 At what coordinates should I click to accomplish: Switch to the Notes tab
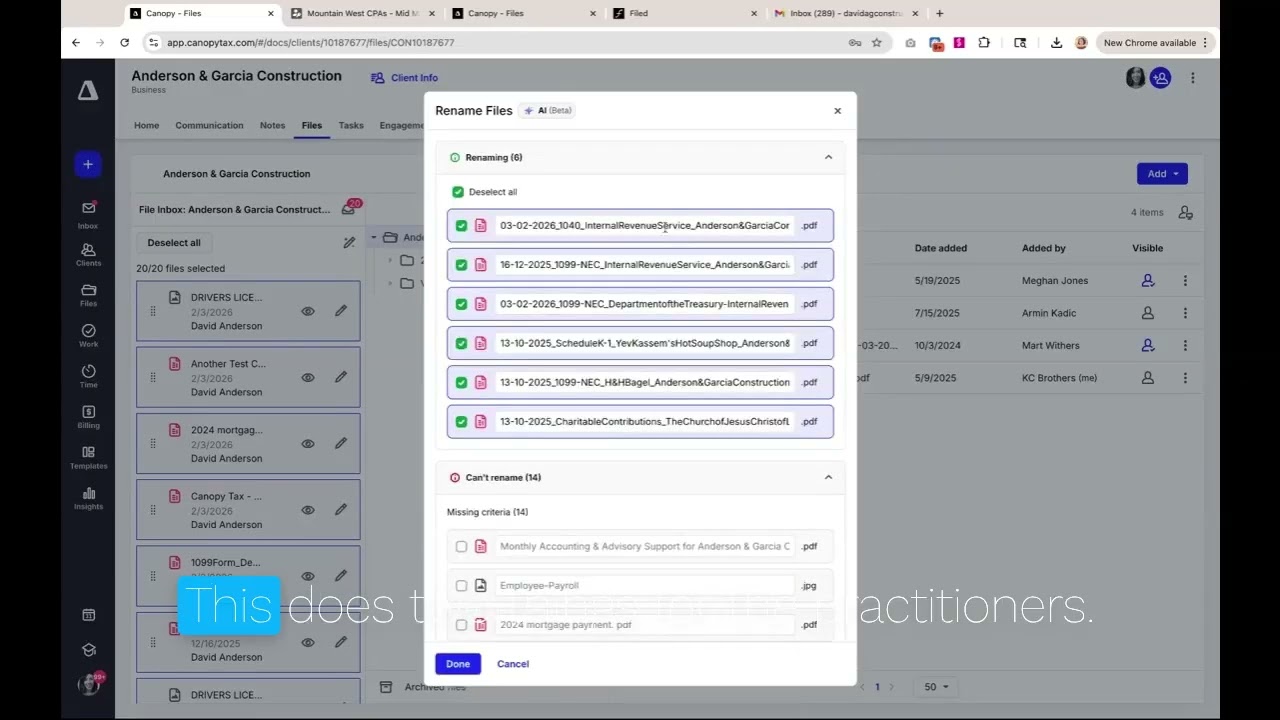click(272, 125)
